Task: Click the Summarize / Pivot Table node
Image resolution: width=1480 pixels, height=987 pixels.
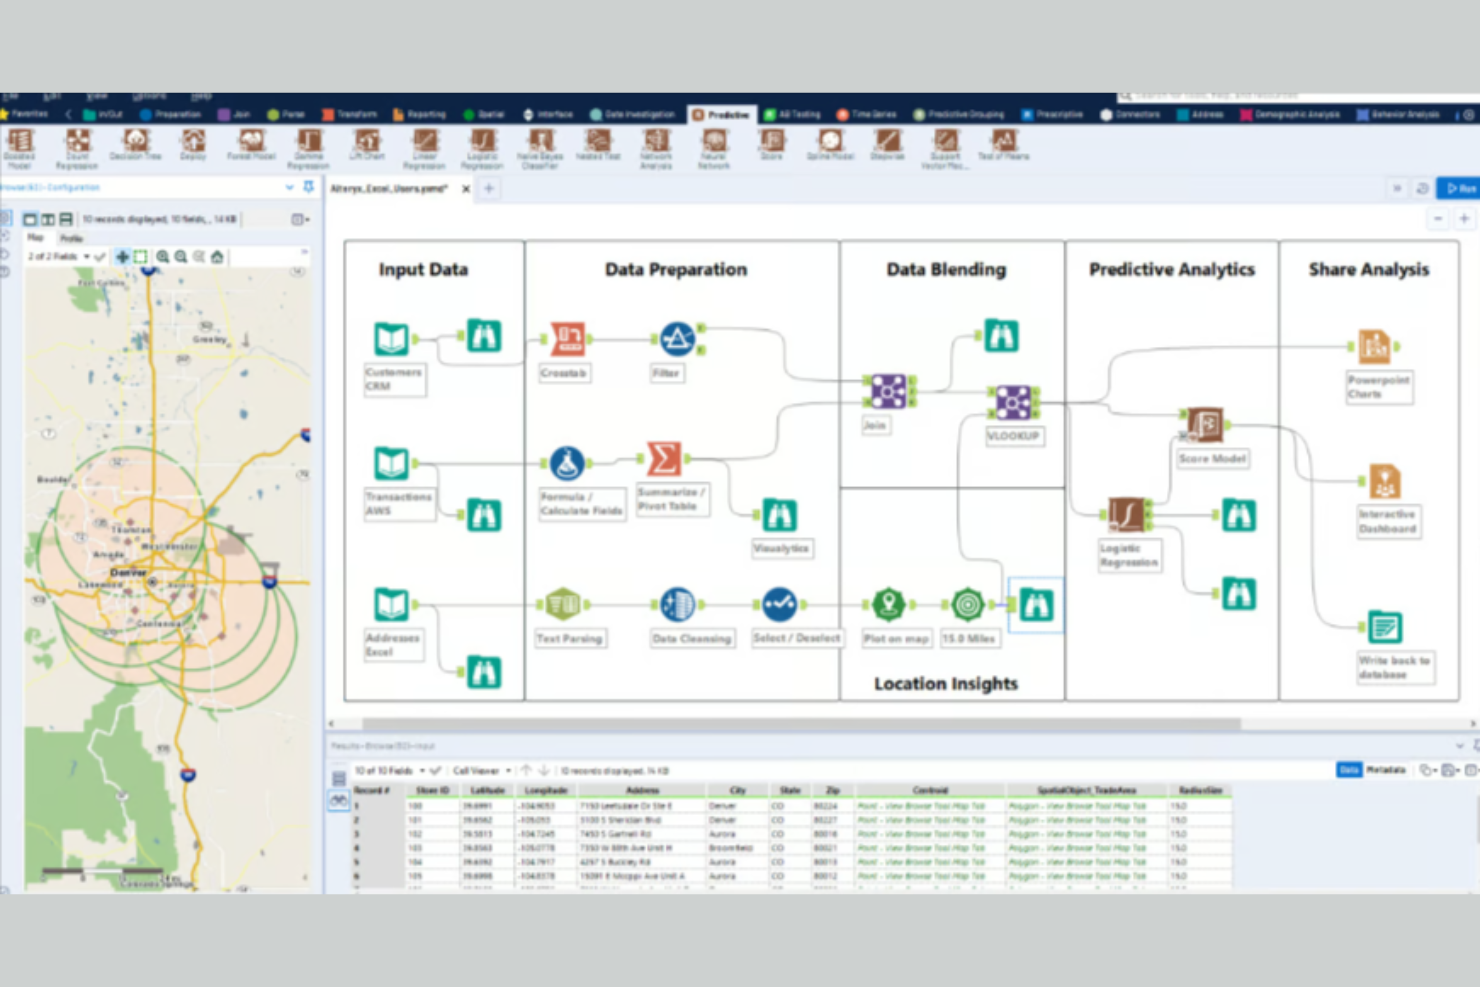Action: tap(663, 459)
